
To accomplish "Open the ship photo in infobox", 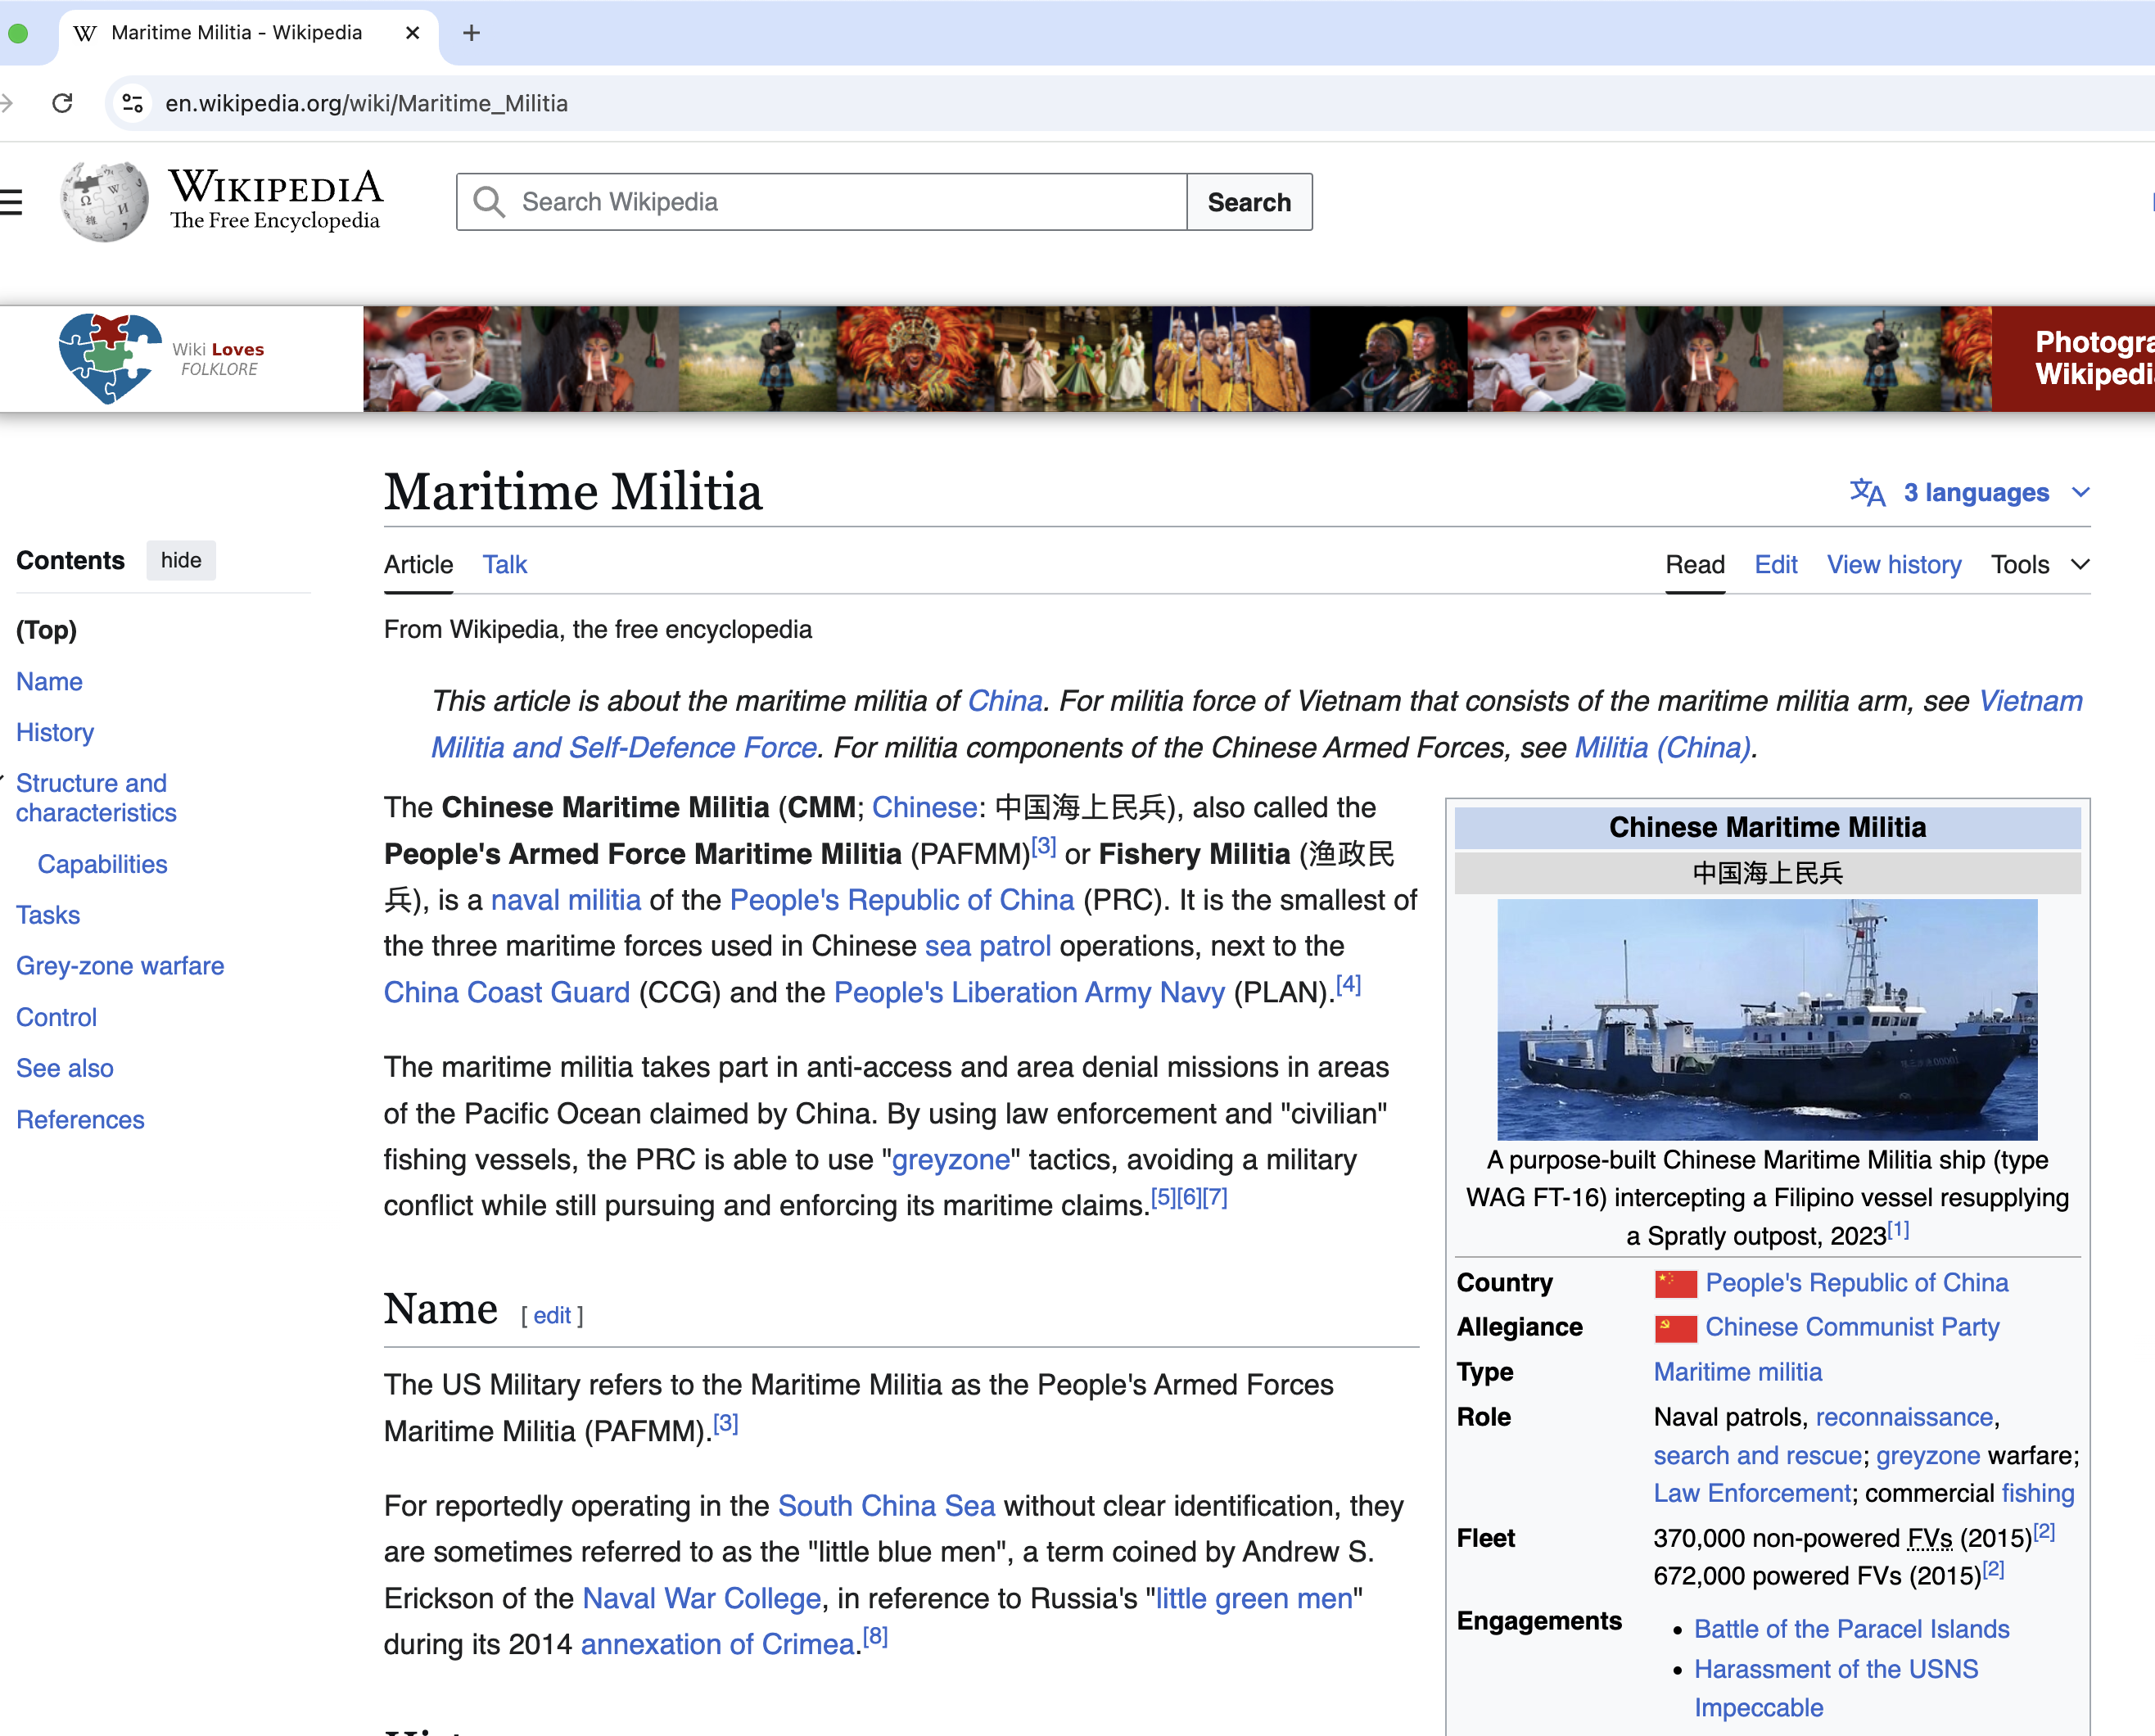I will [x=1767, y=1019].
